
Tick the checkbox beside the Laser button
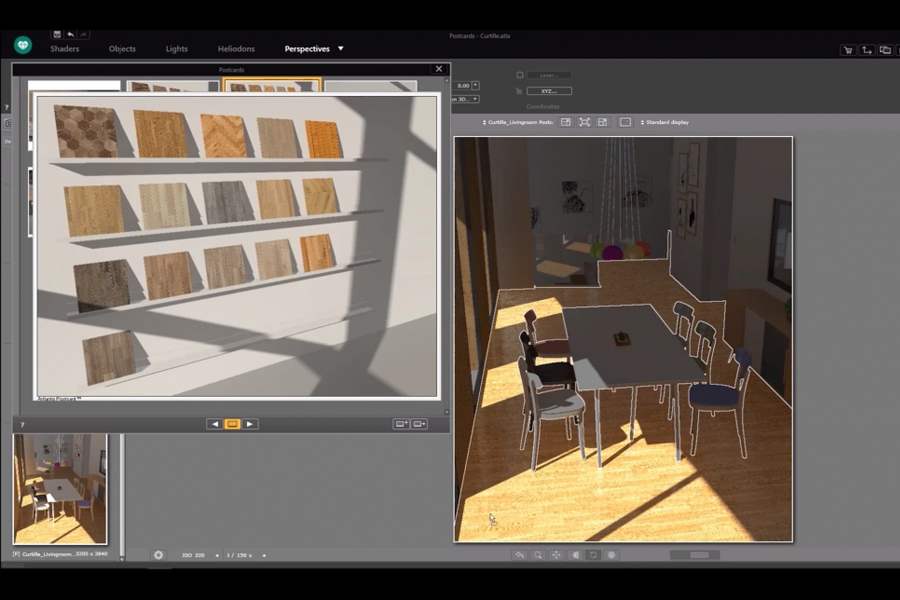(x=520, y=75)
